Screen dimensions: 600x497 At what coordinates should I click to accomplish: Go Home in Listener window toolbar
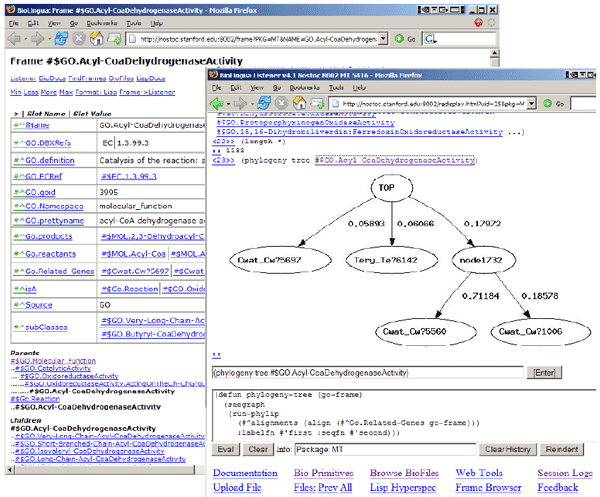[x=299, y=103]
